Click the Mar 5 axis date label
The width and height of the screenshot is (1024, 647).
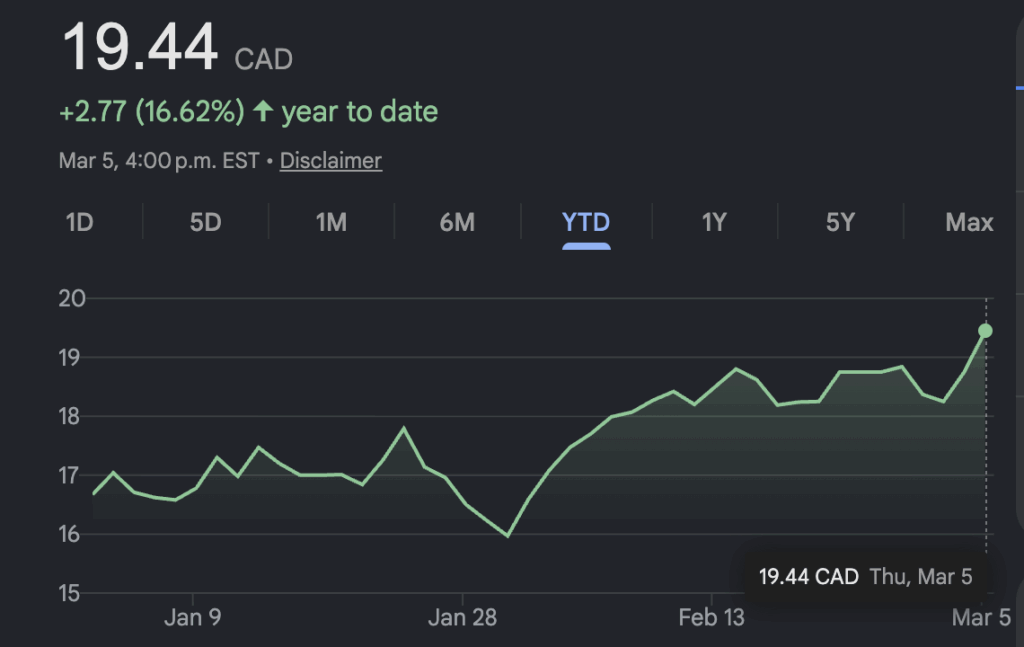point(981,617)
